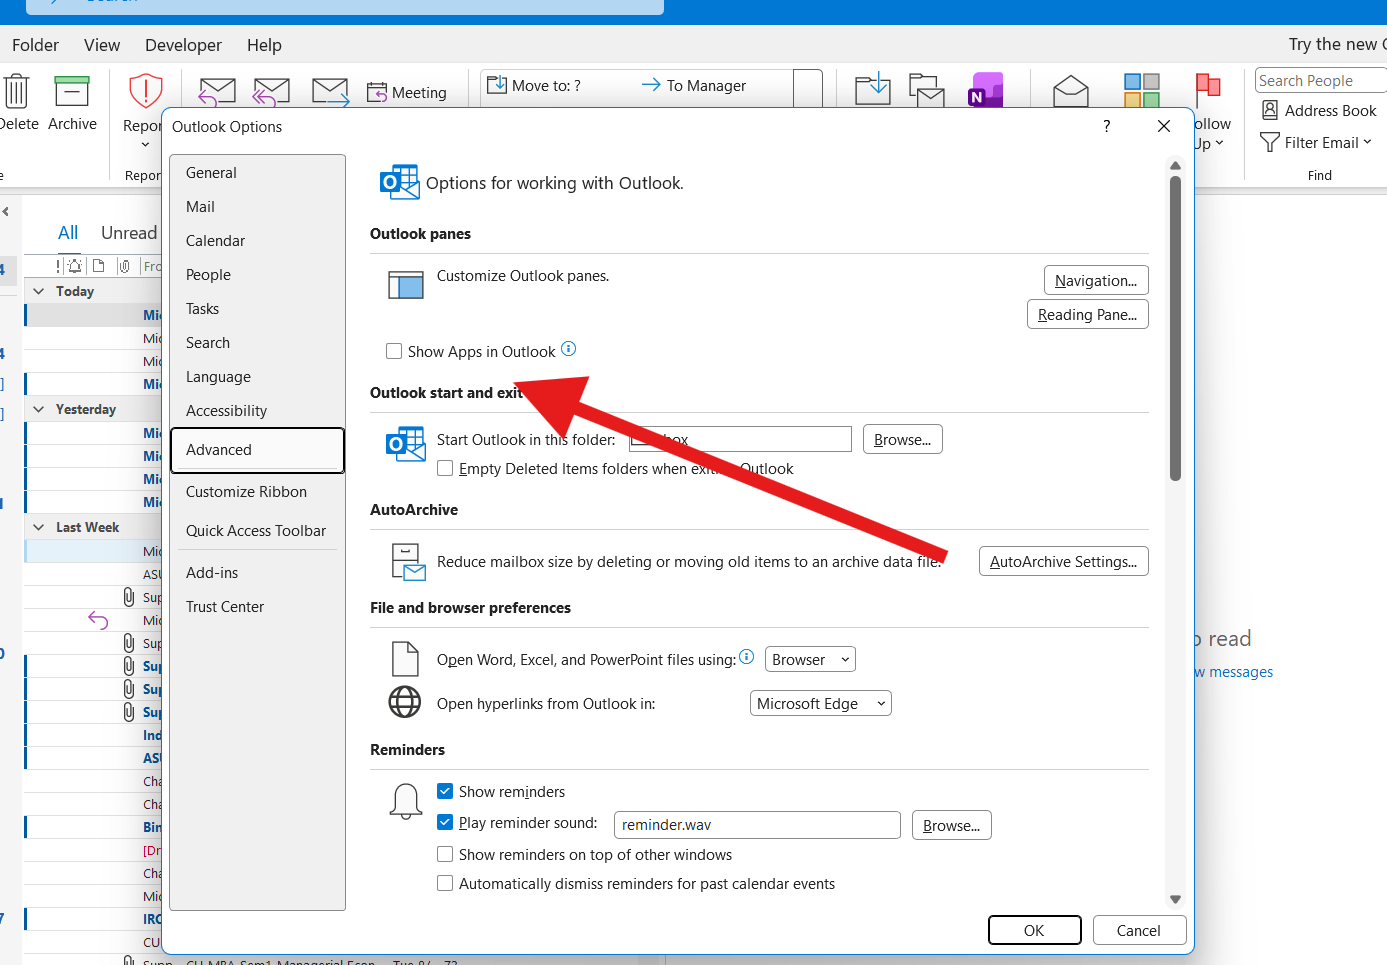The height and width of the screenshot is (965, 1387).
Task: Click the reminder.wav sound file field
Action: (757, 825)
